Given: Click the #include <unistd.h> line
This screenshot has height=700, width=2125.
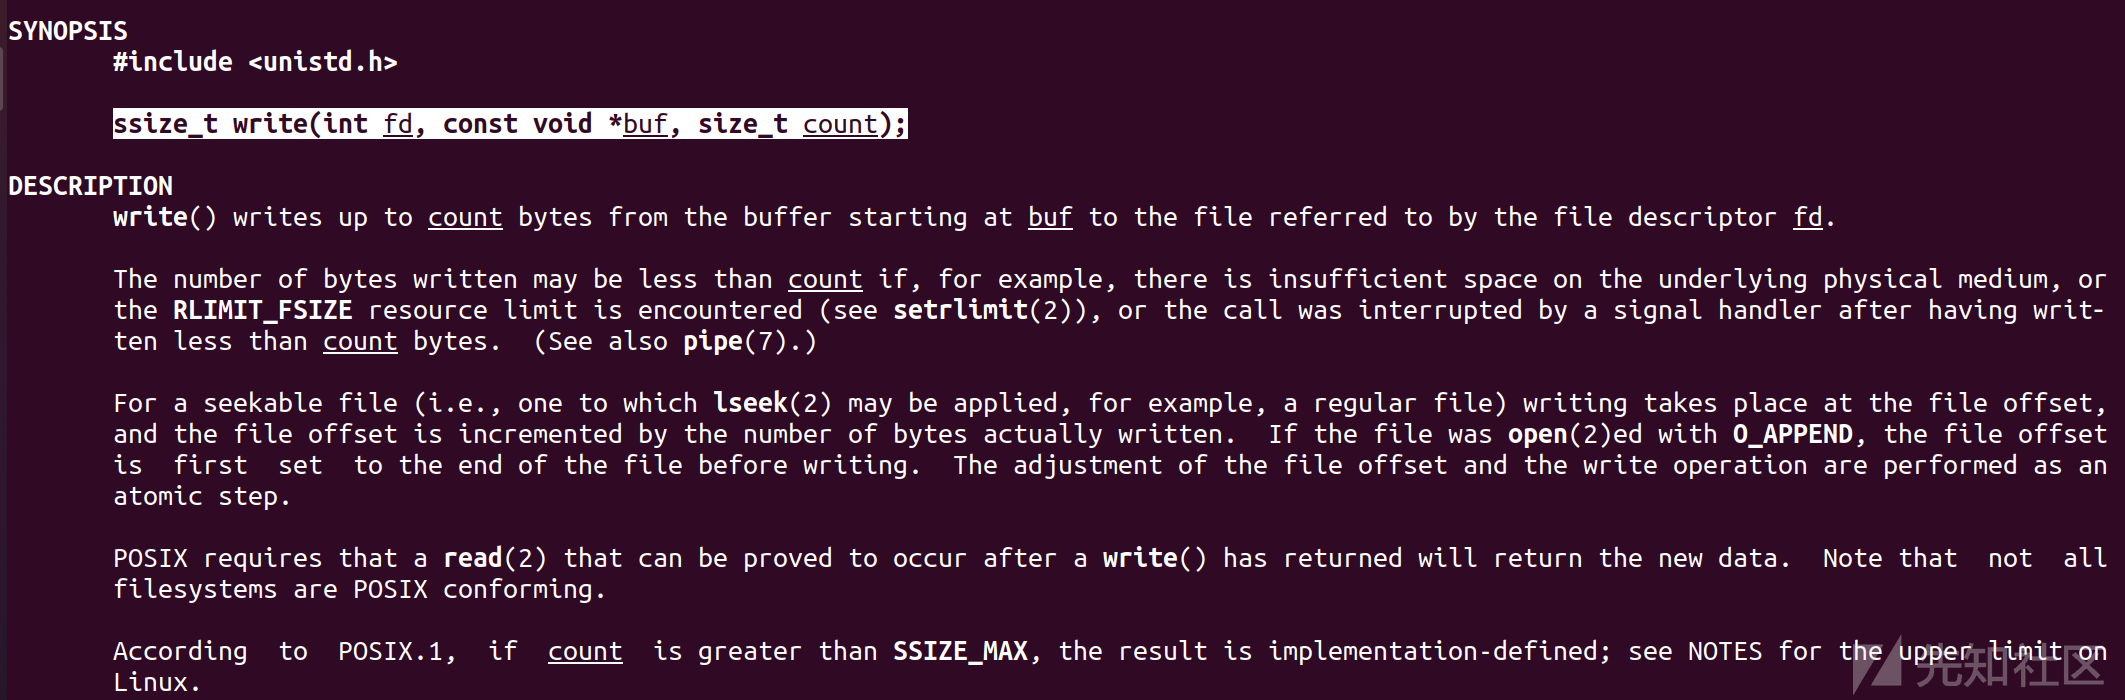Looking at the screenshot, I should click(x=255, y=62).
